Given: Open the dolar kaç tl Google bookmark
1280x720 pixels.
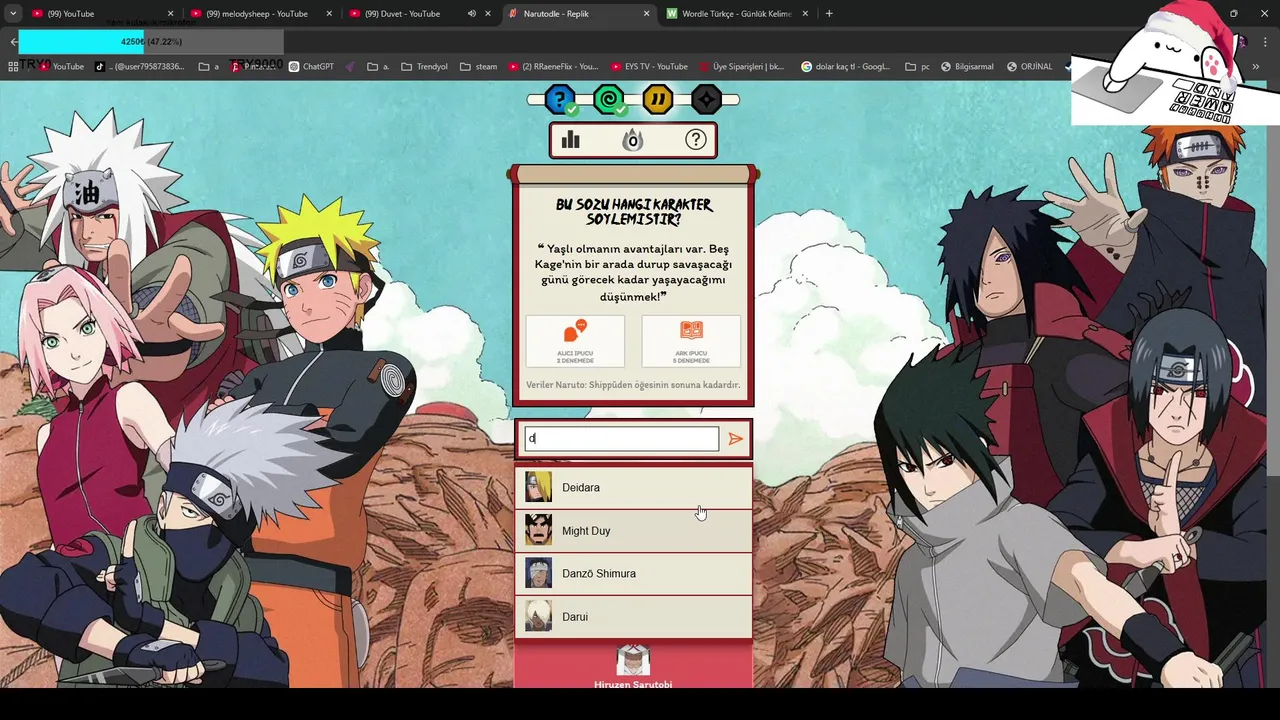Looking at the screenshot, I should point(845,67).
